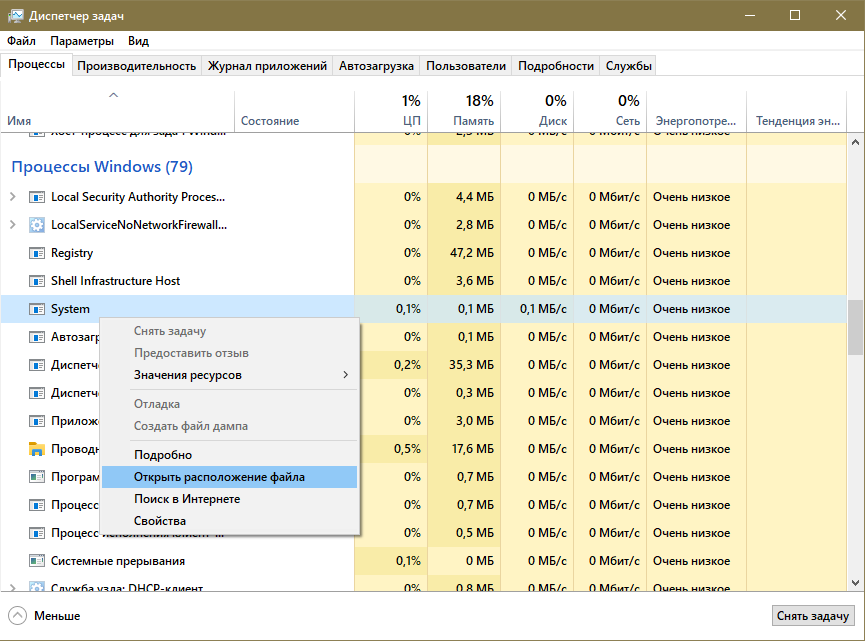
Task: Open the Параметры menu
Action: point(82,41)
